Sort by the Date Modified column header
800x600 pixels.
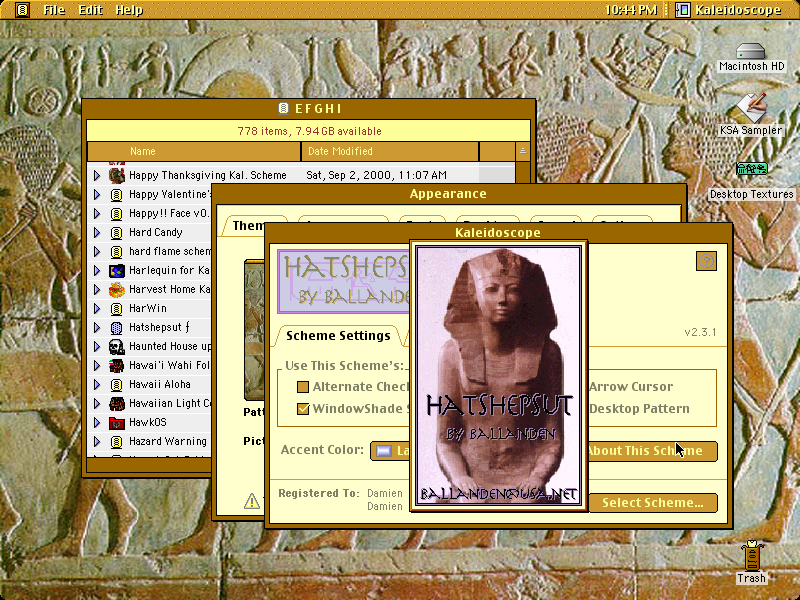click(390, 152)
